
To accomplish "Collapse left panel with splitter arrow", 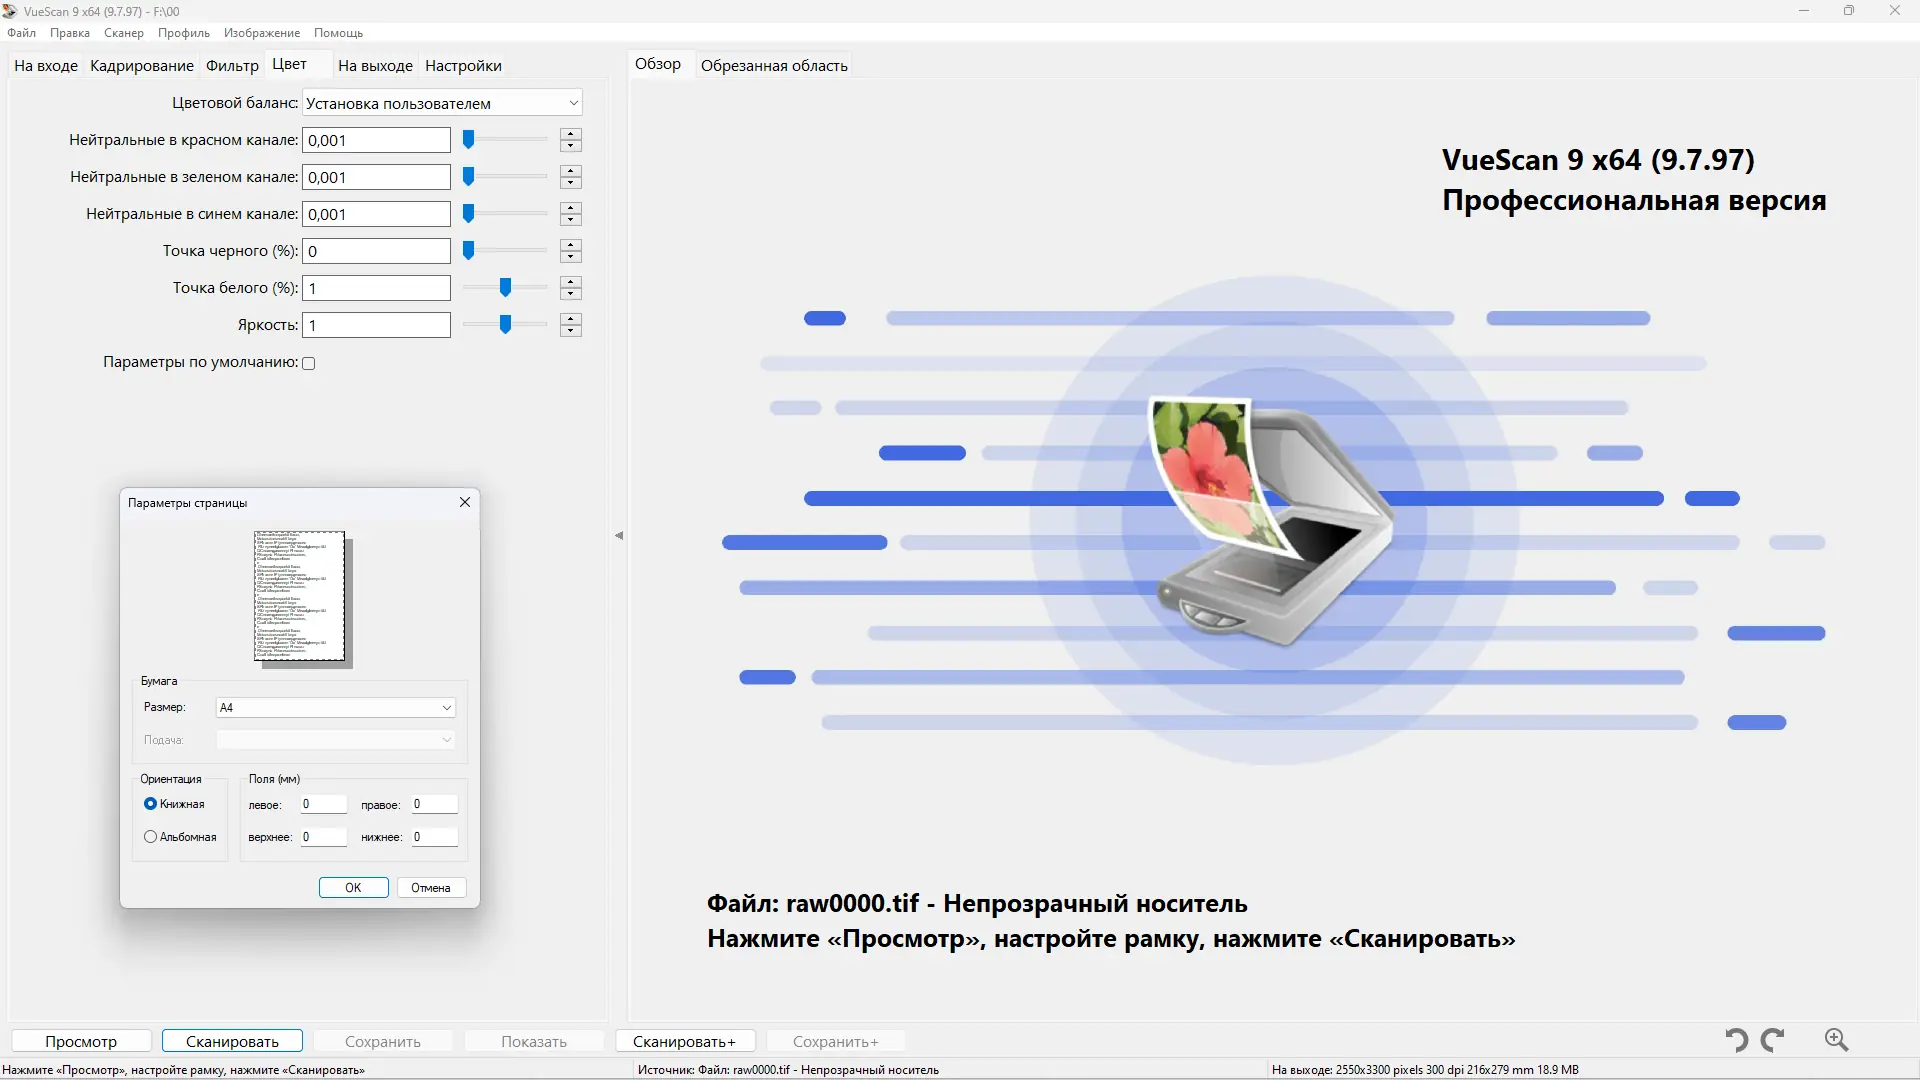I will [619, 536].
